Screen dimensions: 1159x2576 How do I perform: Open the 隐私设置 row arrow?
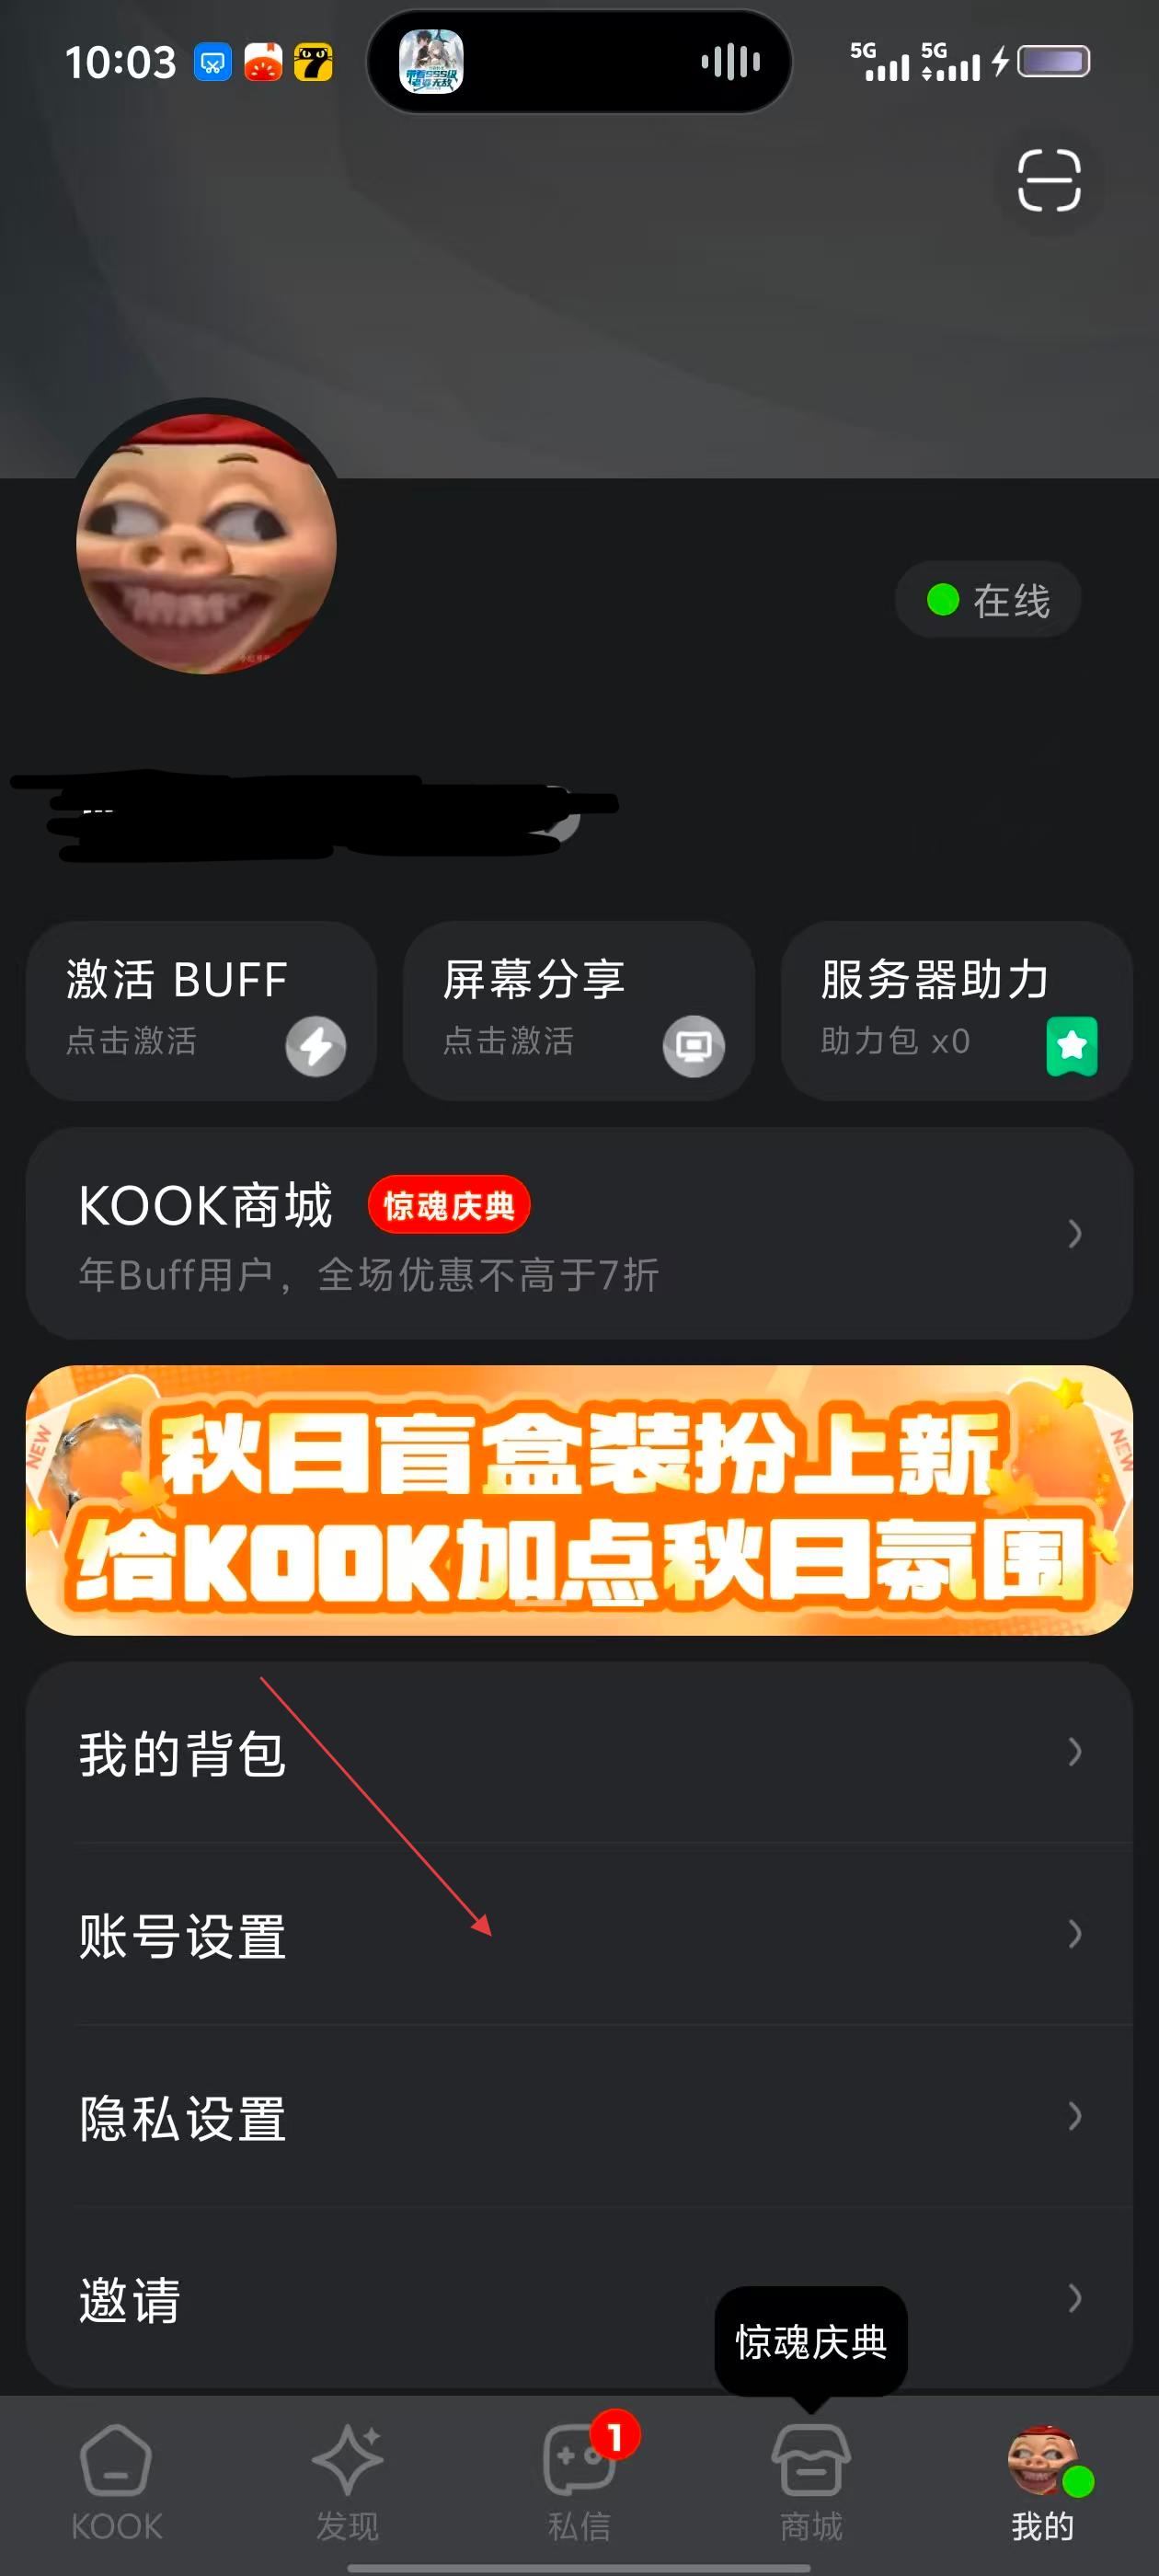pyautogui.click(x=1074, y=2115)
